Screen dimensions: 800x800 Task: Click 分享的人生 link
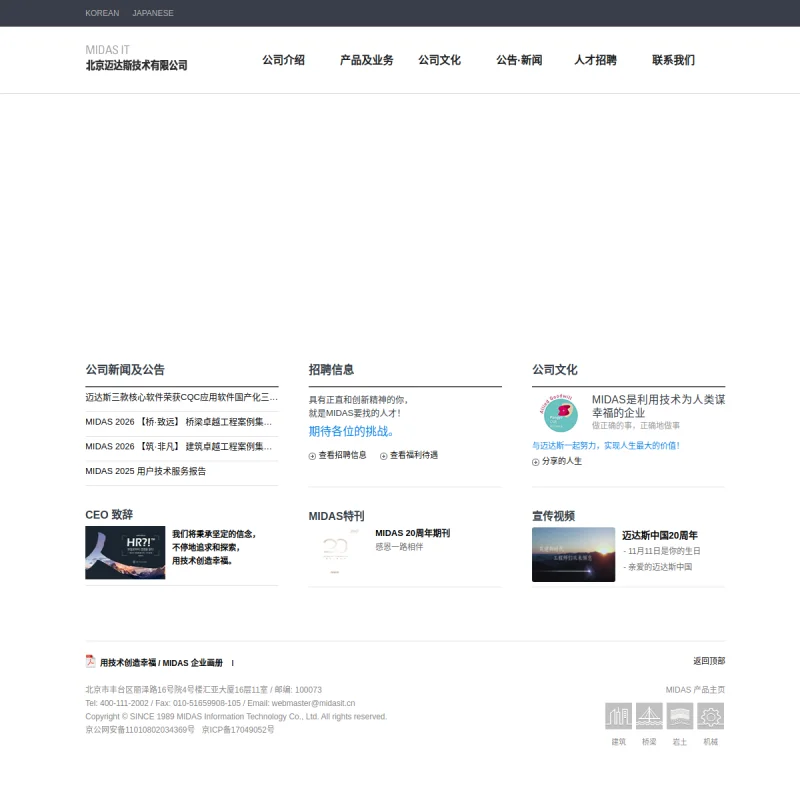pyautogui.click(x=562, y=461)
